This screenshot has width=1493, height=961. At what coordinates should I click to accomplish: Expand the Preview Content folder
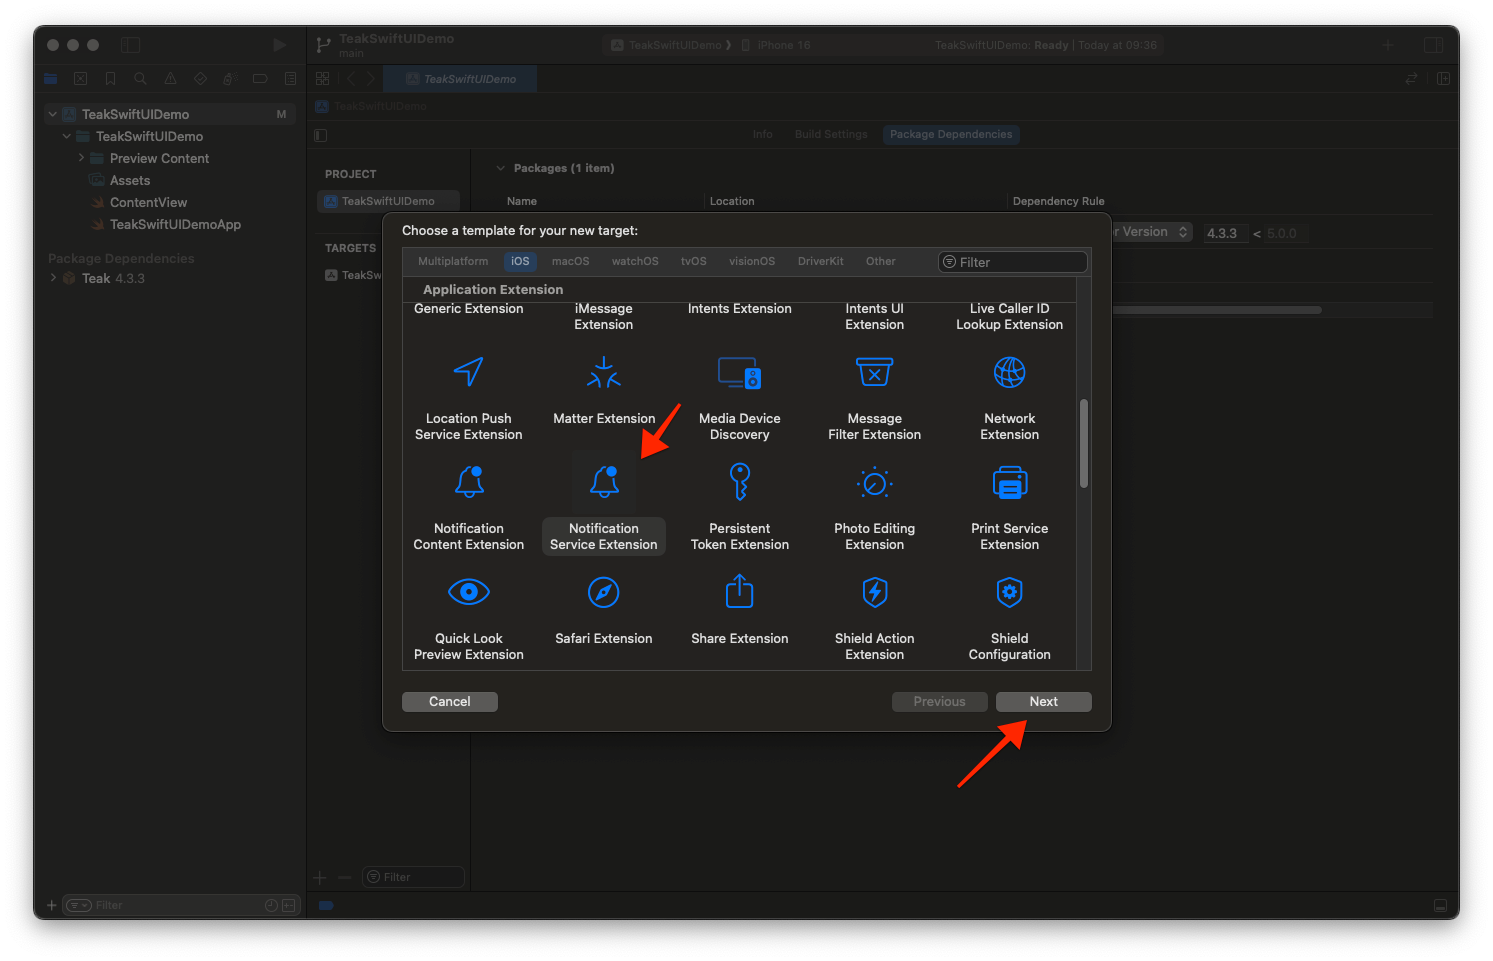[81, 158]
